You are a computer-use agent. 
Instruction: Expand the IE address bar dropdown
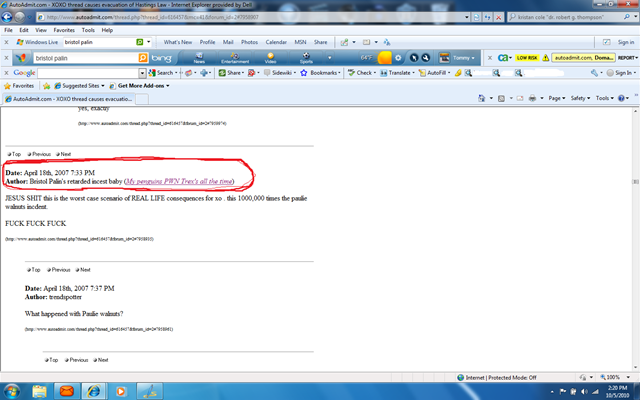(x=467, y=17)
